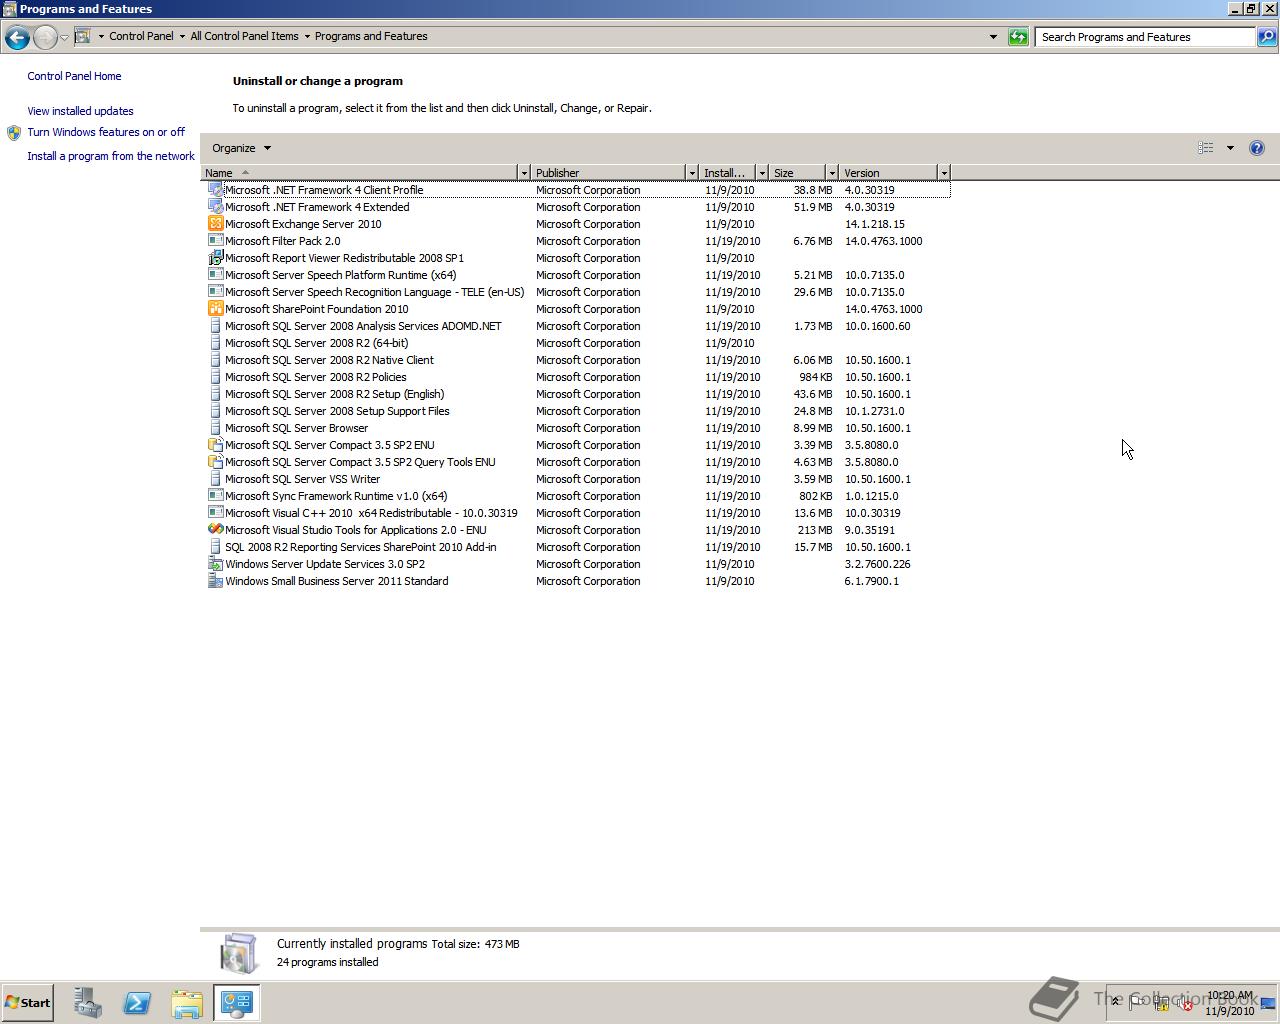
Task: Click the Search Programs and Features field
Action: [x=1145, y=37]
